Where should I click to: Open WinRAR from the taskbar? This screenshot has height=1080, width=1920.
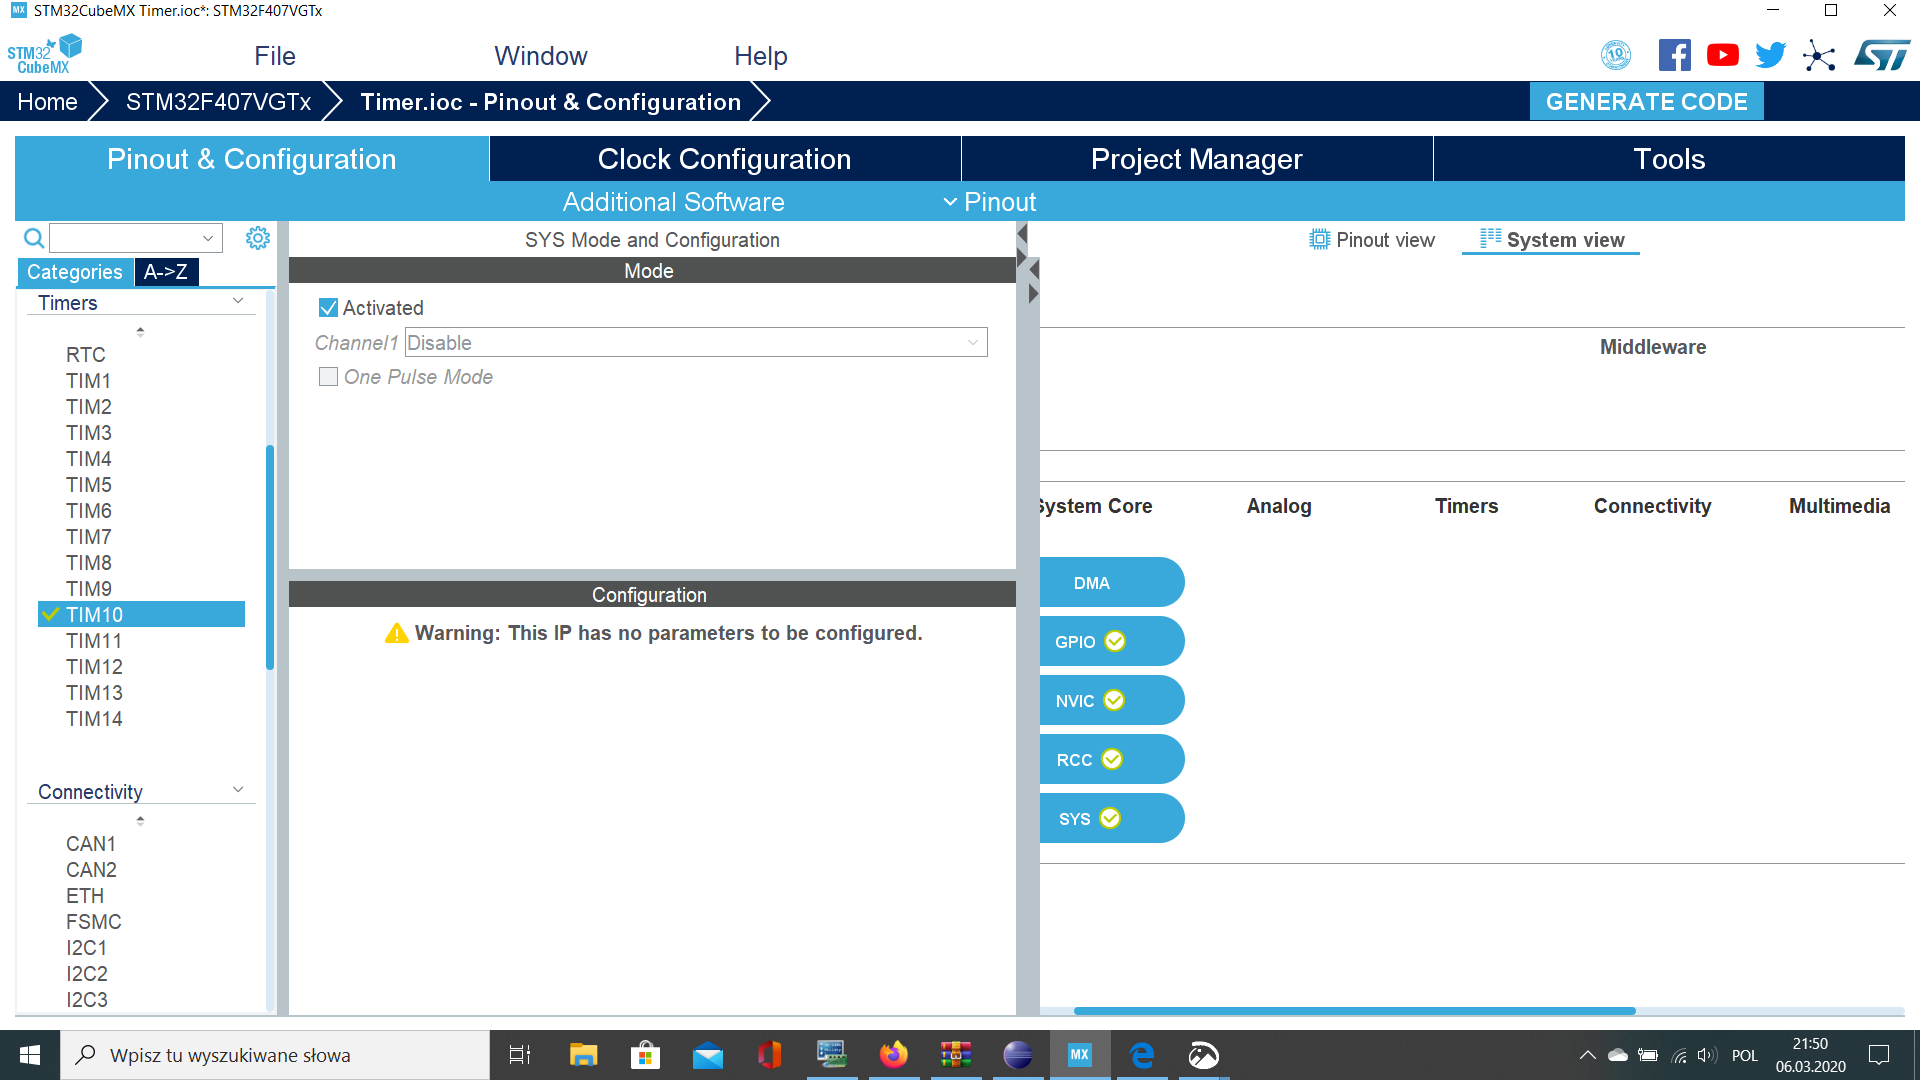pos(956,1055)
